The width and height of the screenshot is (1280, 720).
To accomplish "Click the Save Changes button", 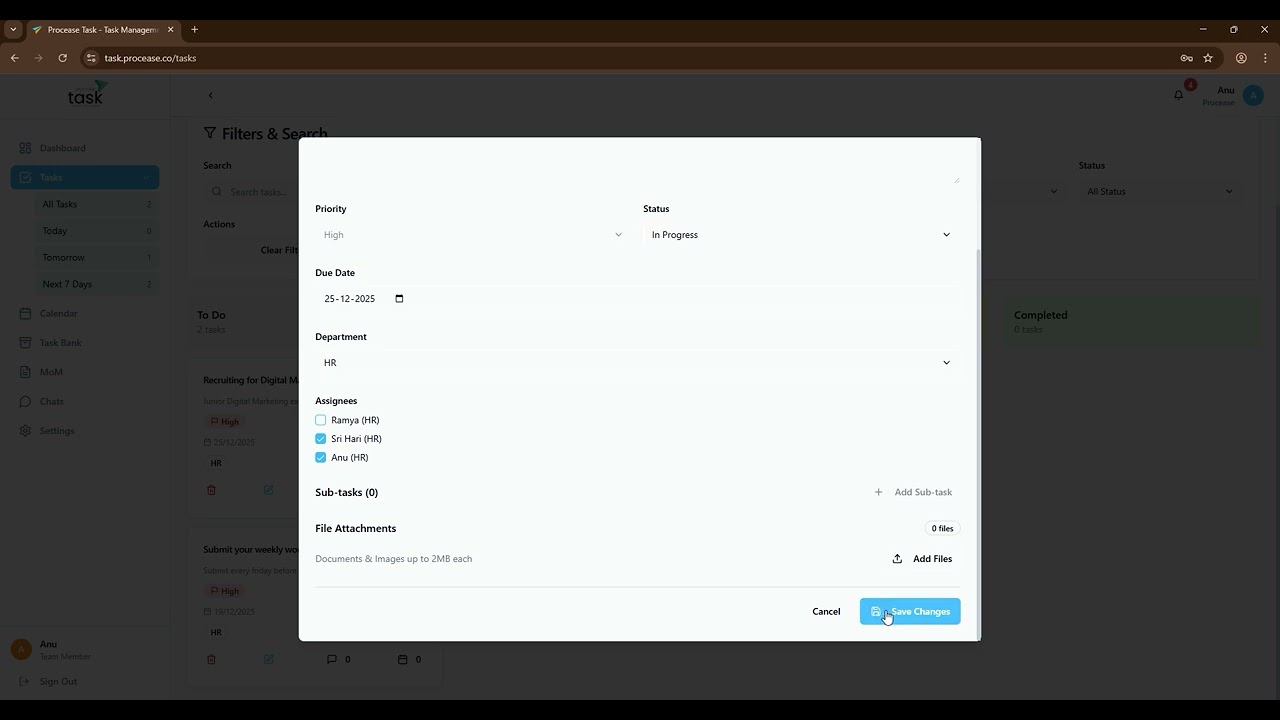I will [910, 611].
